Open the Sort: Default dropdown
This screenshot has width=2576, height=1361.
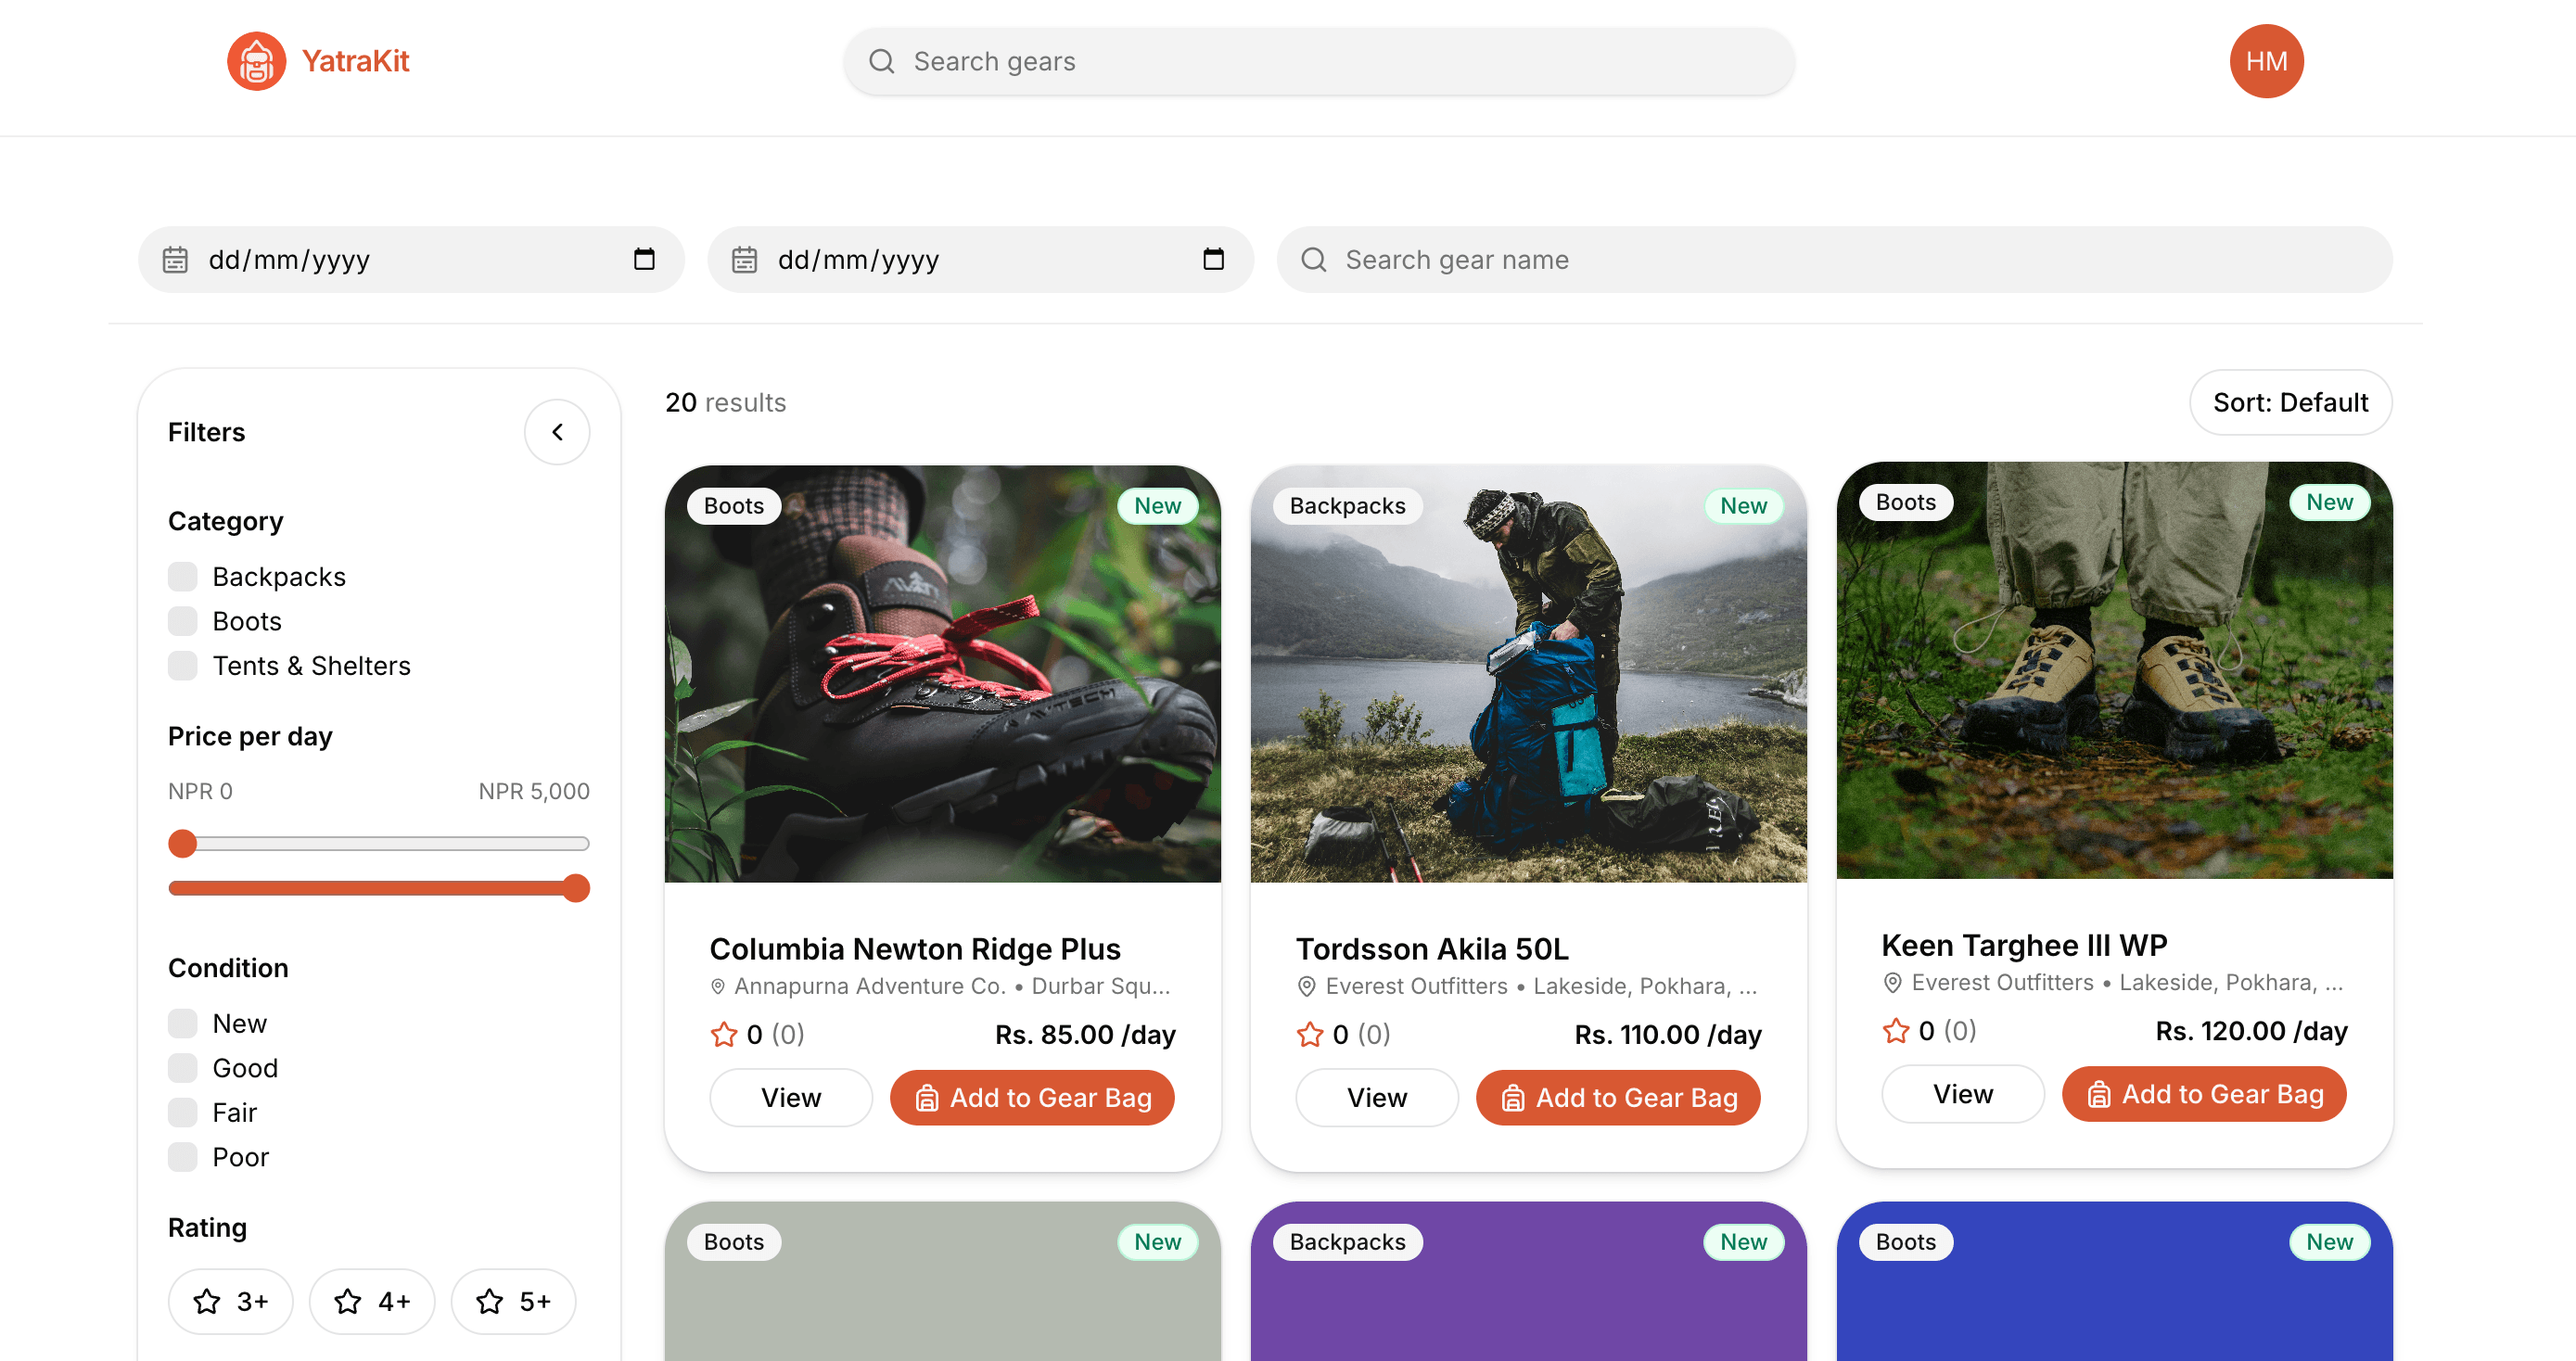2290,402
